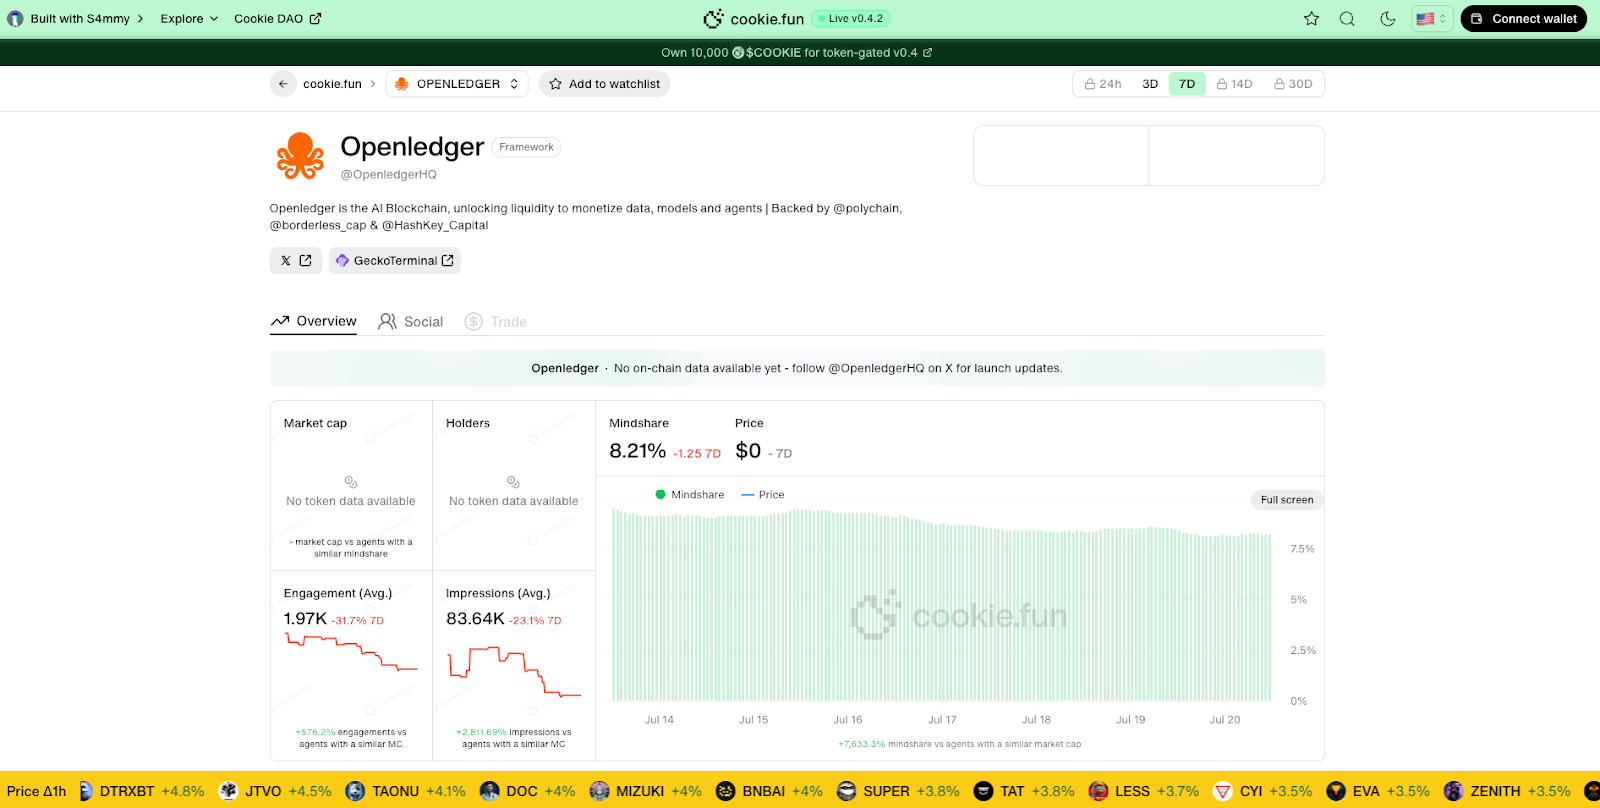The width and height of the screenshot is (1600, 808).
Task: Switch to Social tab
Action: pyautogui.click(x=410, y=321)
